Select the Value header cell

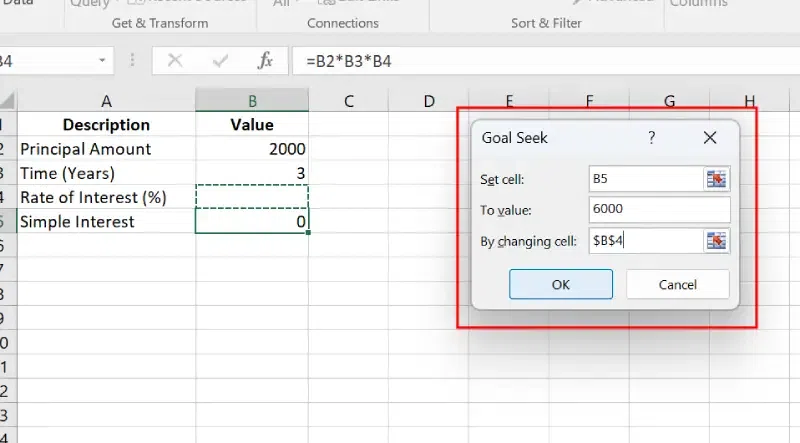tap(252, 125)
